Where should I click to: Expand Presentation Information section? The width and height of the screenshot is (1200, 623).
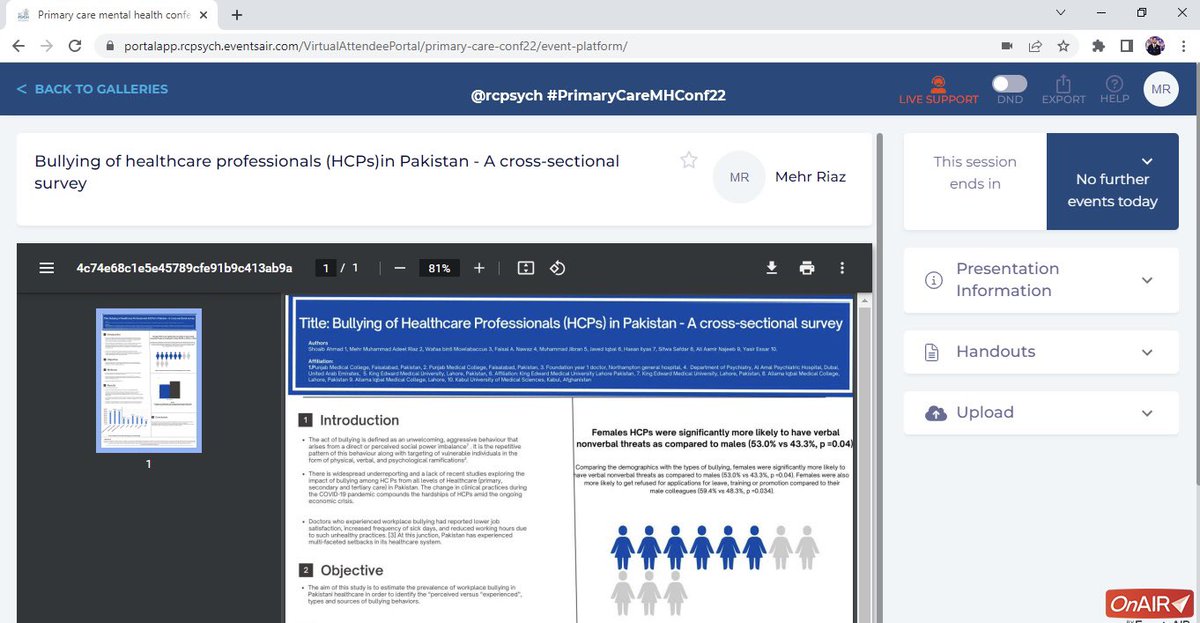[x=1041, y=280]
